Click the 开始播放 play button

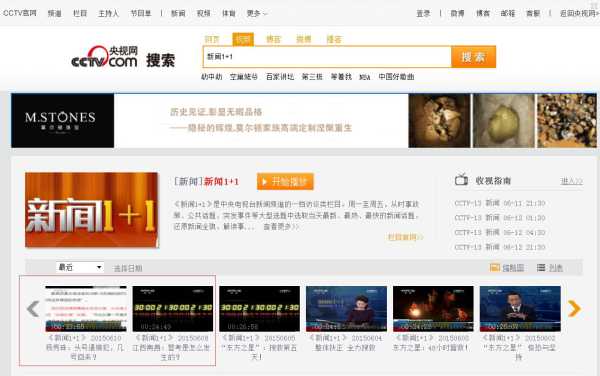coord(285,182)
